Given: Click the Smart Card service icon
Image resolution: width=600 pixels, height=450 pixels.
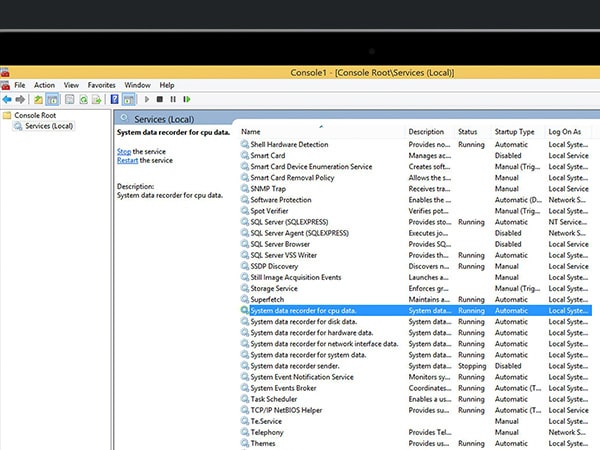Looking at the screenshot, I should (x=245, y=155).
